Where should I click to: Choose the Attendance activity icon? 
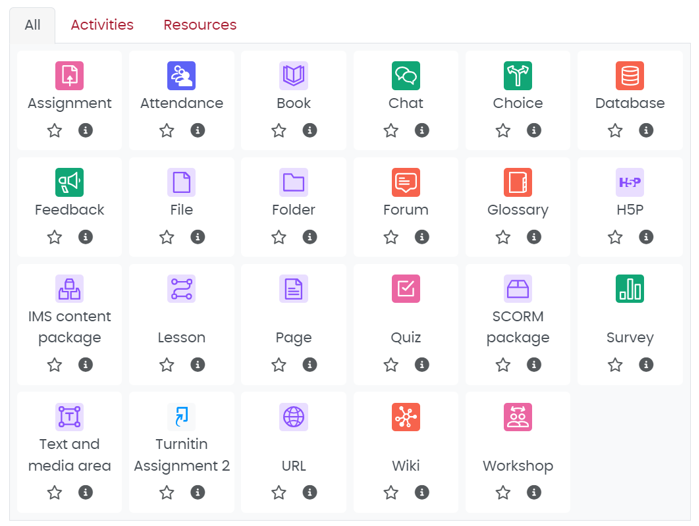pyautogui.click(x=181, y=75)
